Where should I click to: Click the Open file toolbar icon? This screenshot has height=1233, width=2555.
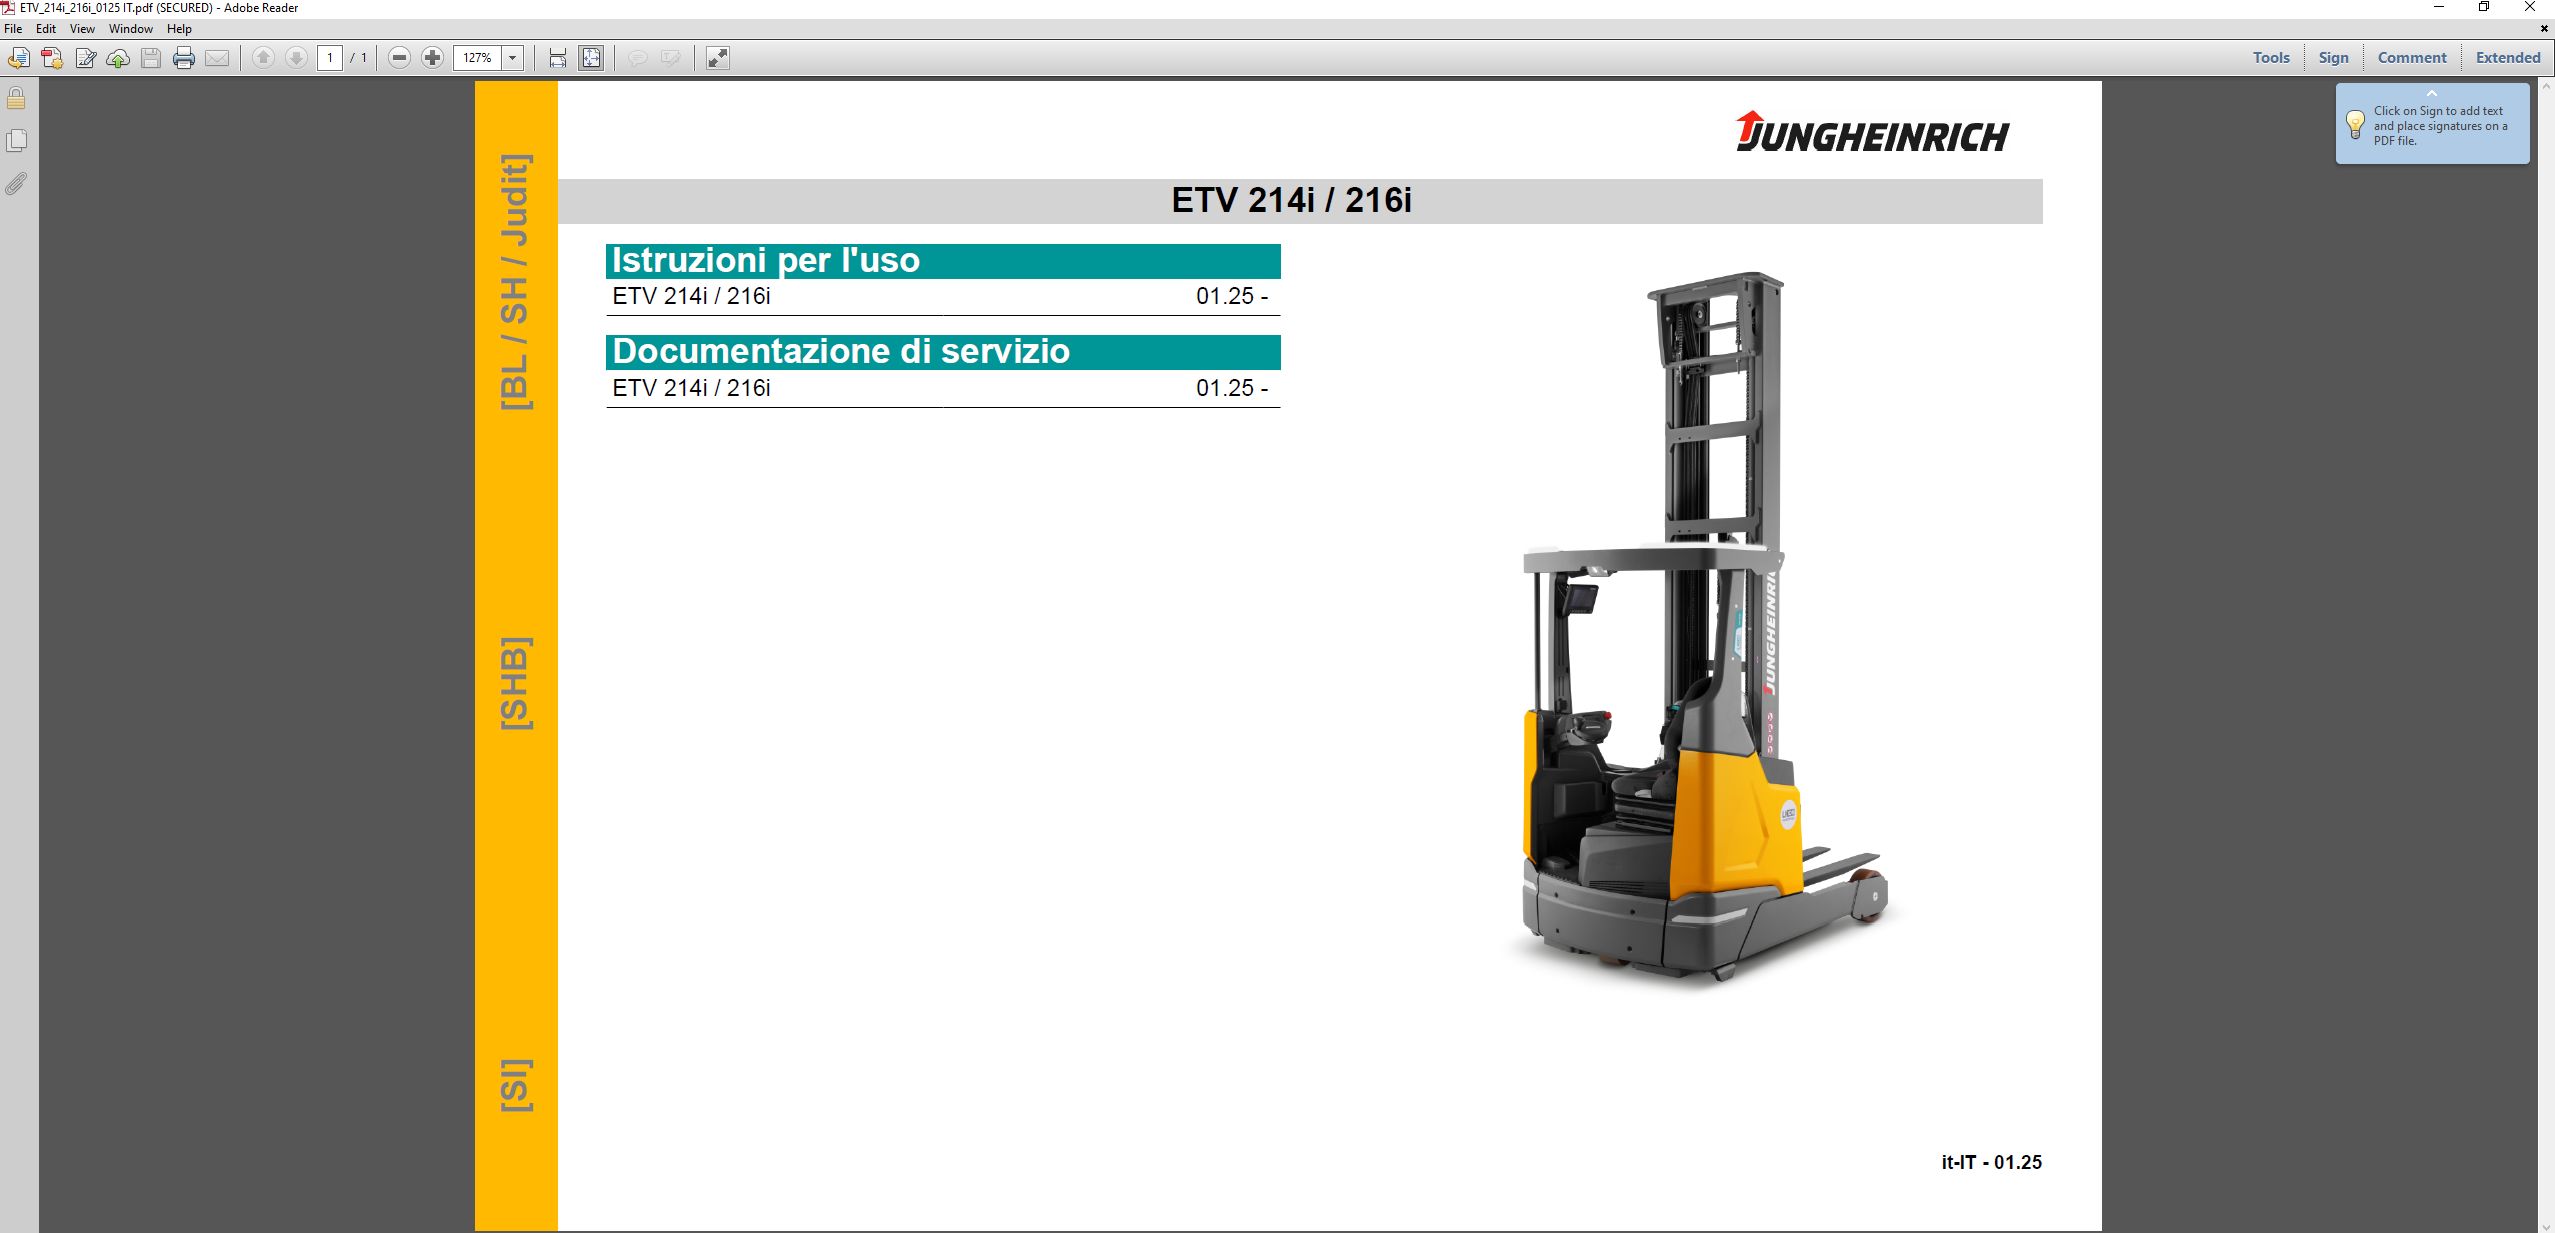(18, 58)
